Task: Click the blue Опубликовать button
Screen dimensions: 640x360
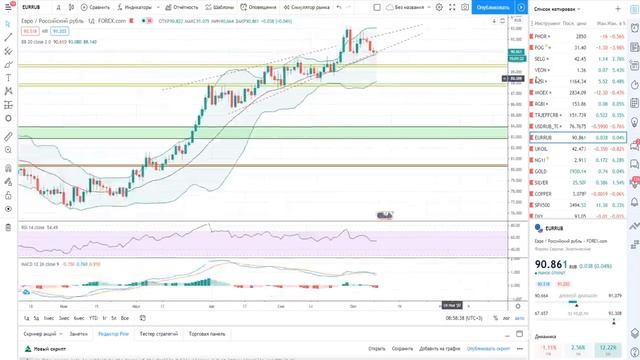Action: [x=493, y=7]
